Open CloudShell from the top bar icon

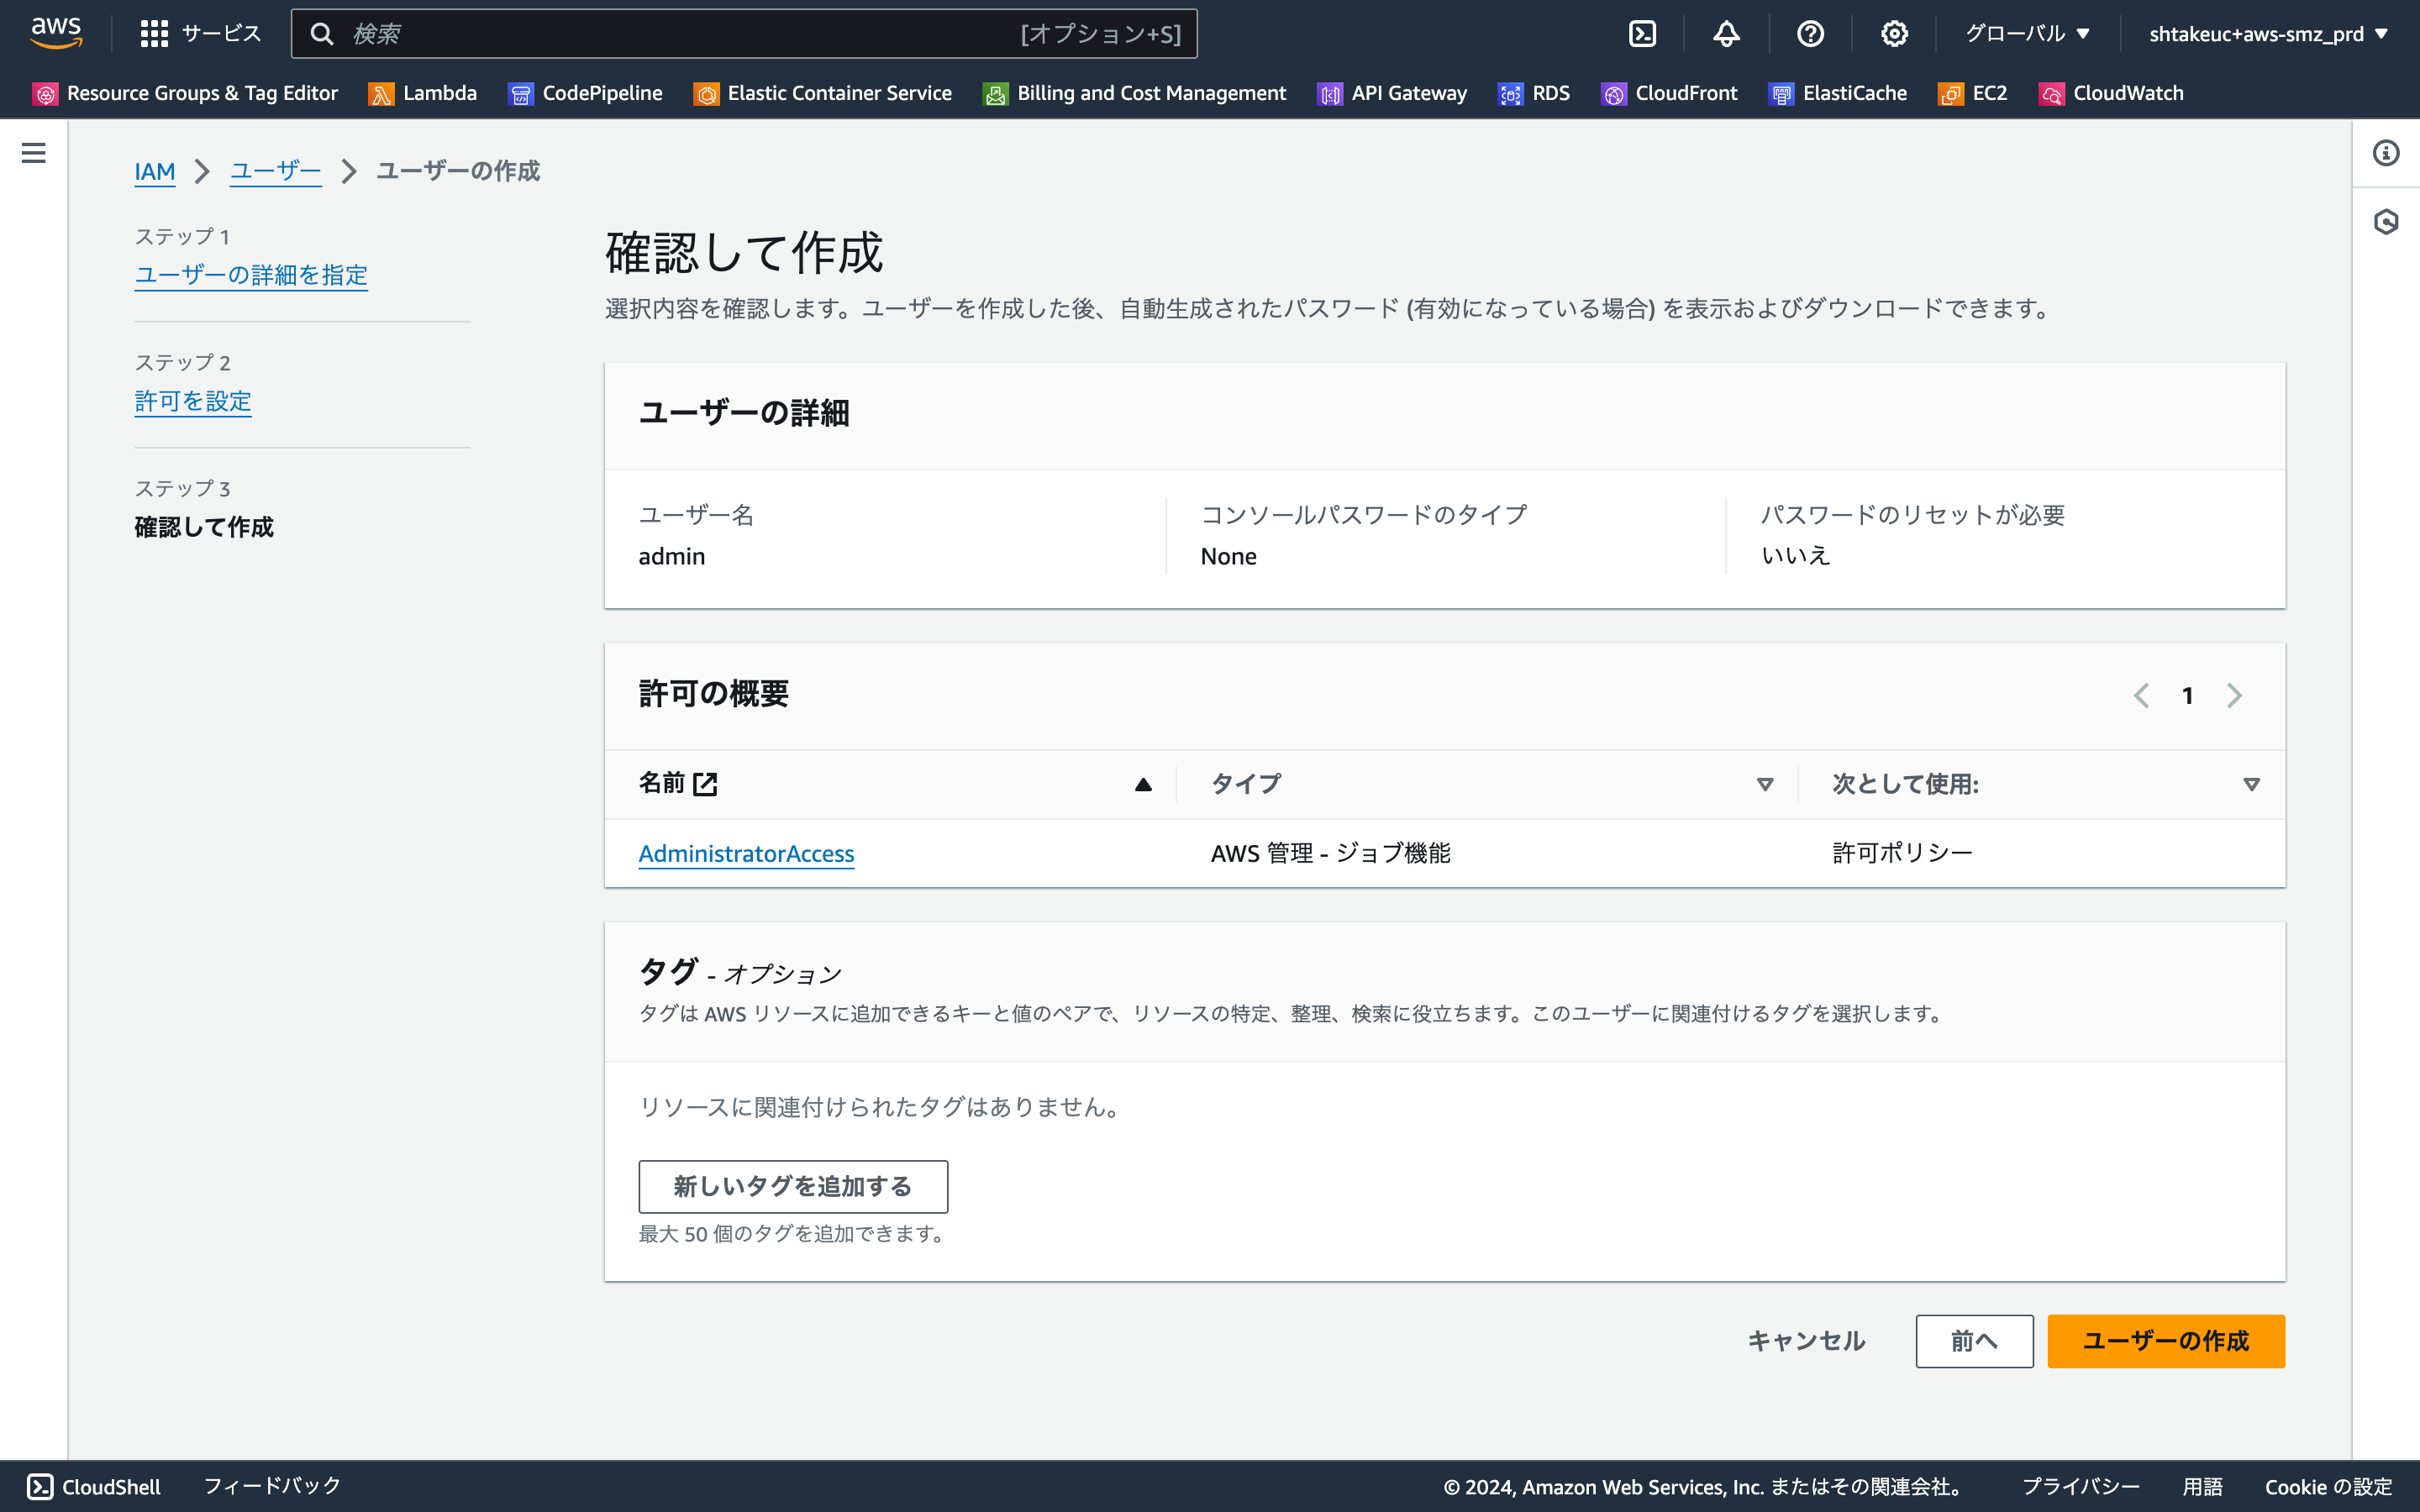click(x=1643, y=34)
